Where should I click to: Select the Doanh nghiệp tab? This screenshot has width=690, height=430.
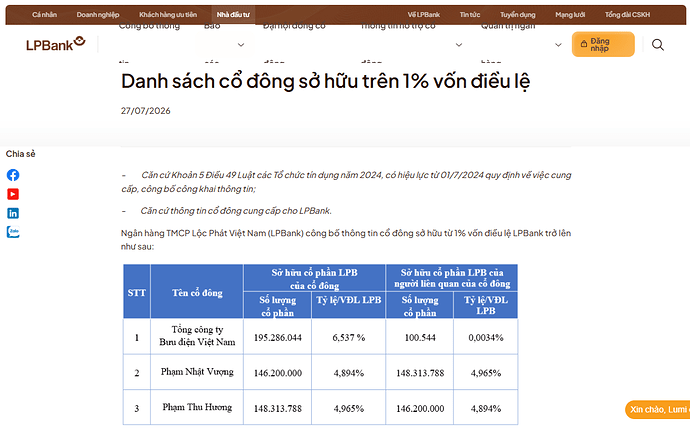coord(98,15)
